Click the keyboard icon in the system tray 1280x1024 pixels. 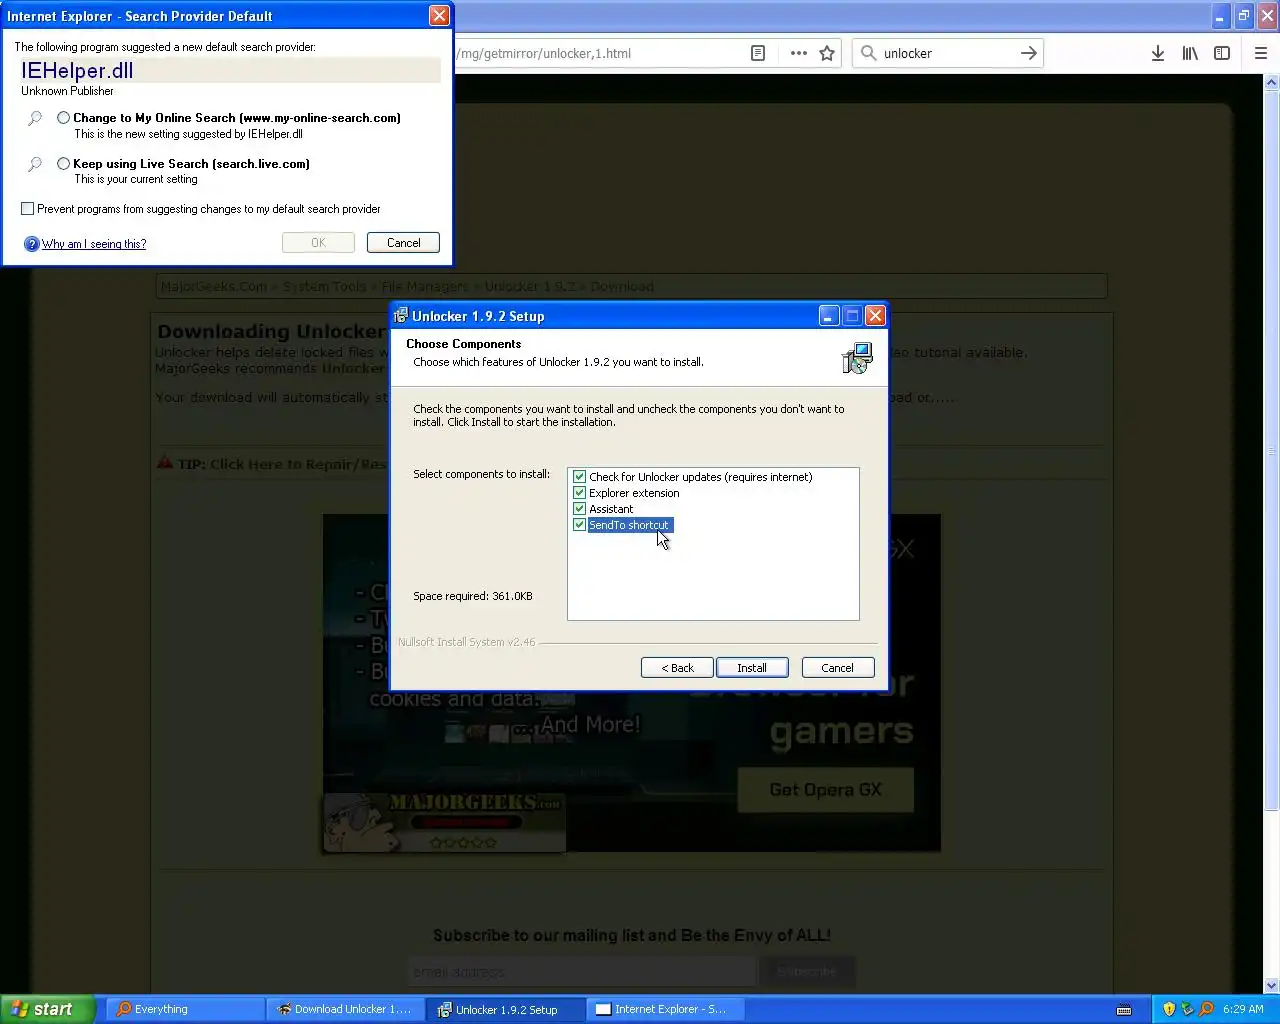(1124, 1009)
